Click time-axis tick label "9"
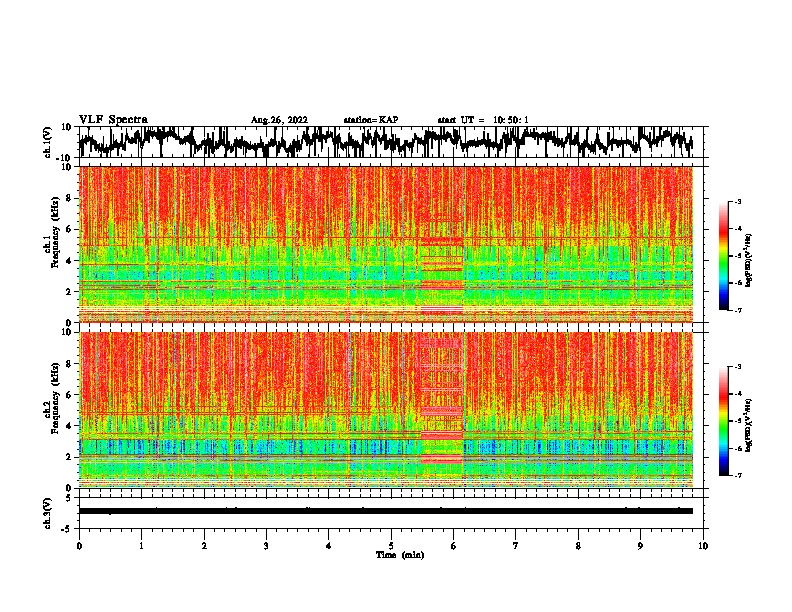The height and width of the screenshot is (612, 792). [640, 546]
